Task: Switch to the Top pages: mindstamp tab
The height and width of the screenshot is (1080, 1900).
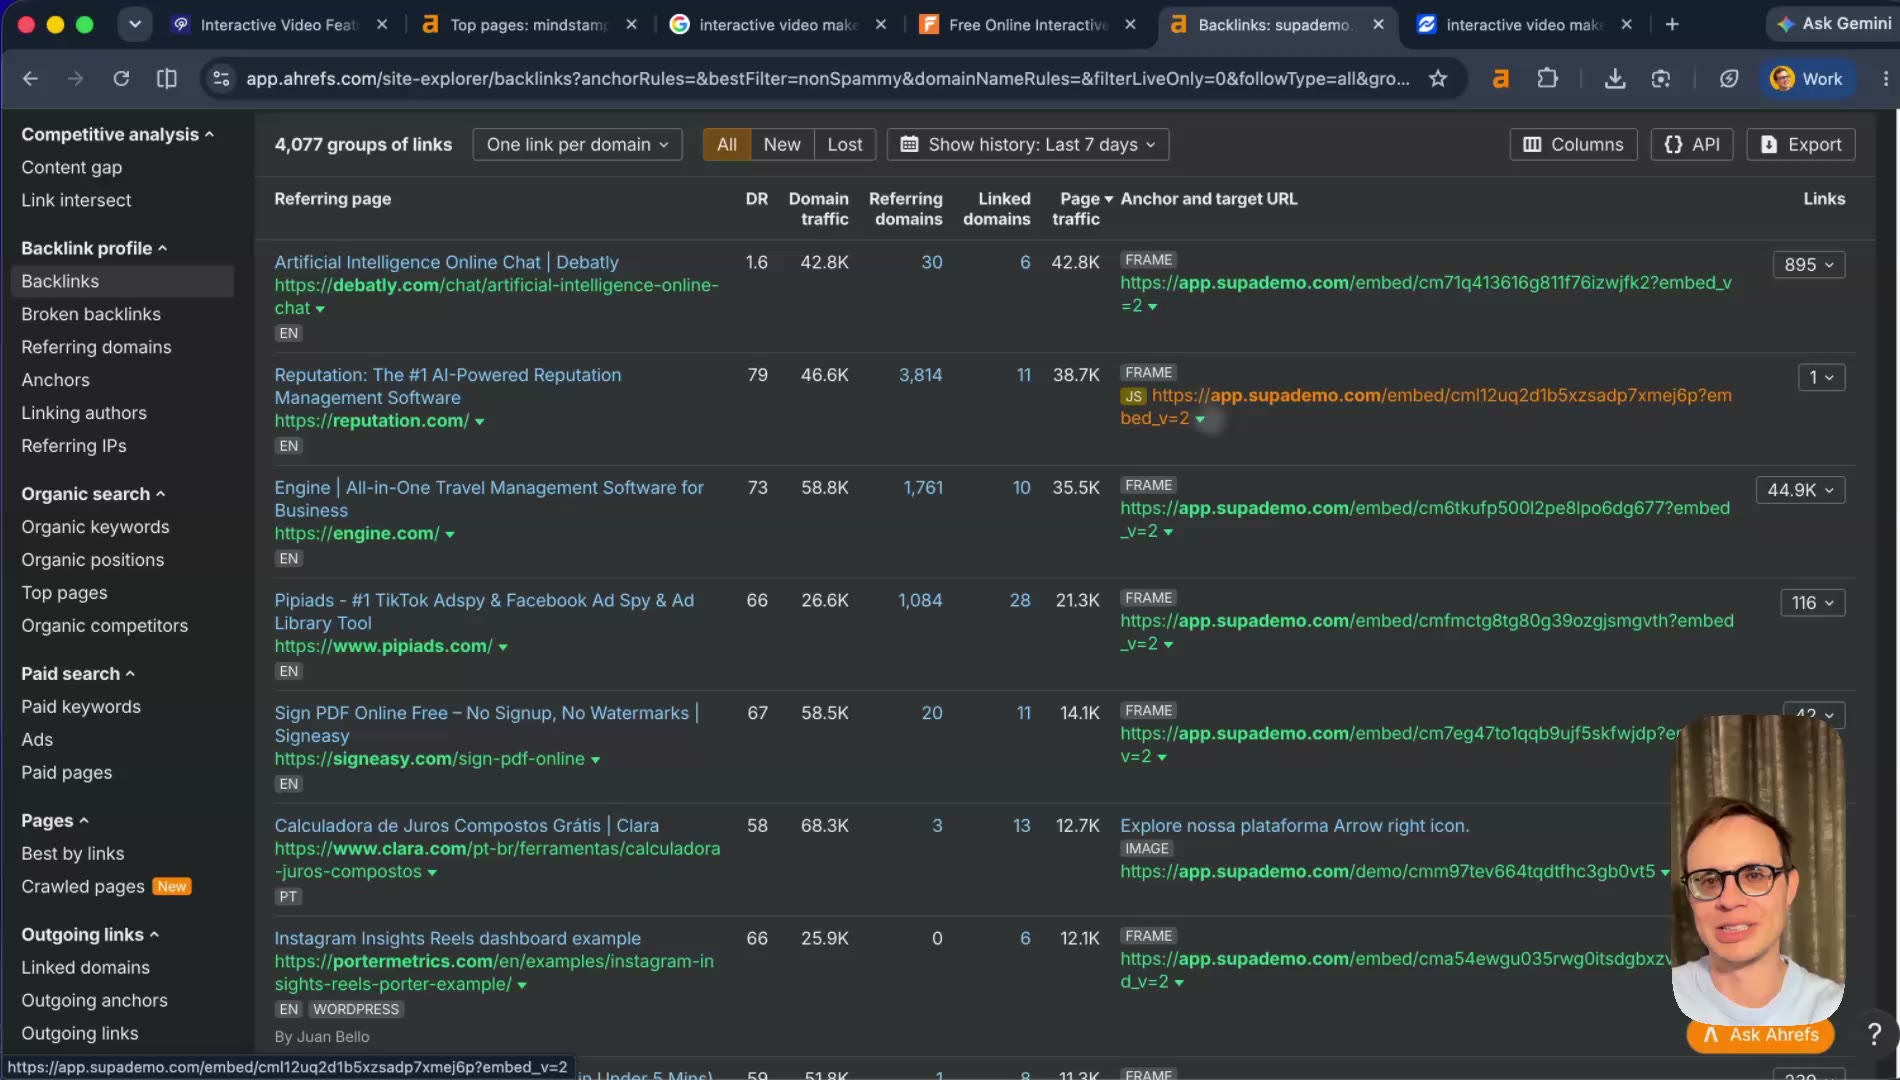Action: click(529, 24)
